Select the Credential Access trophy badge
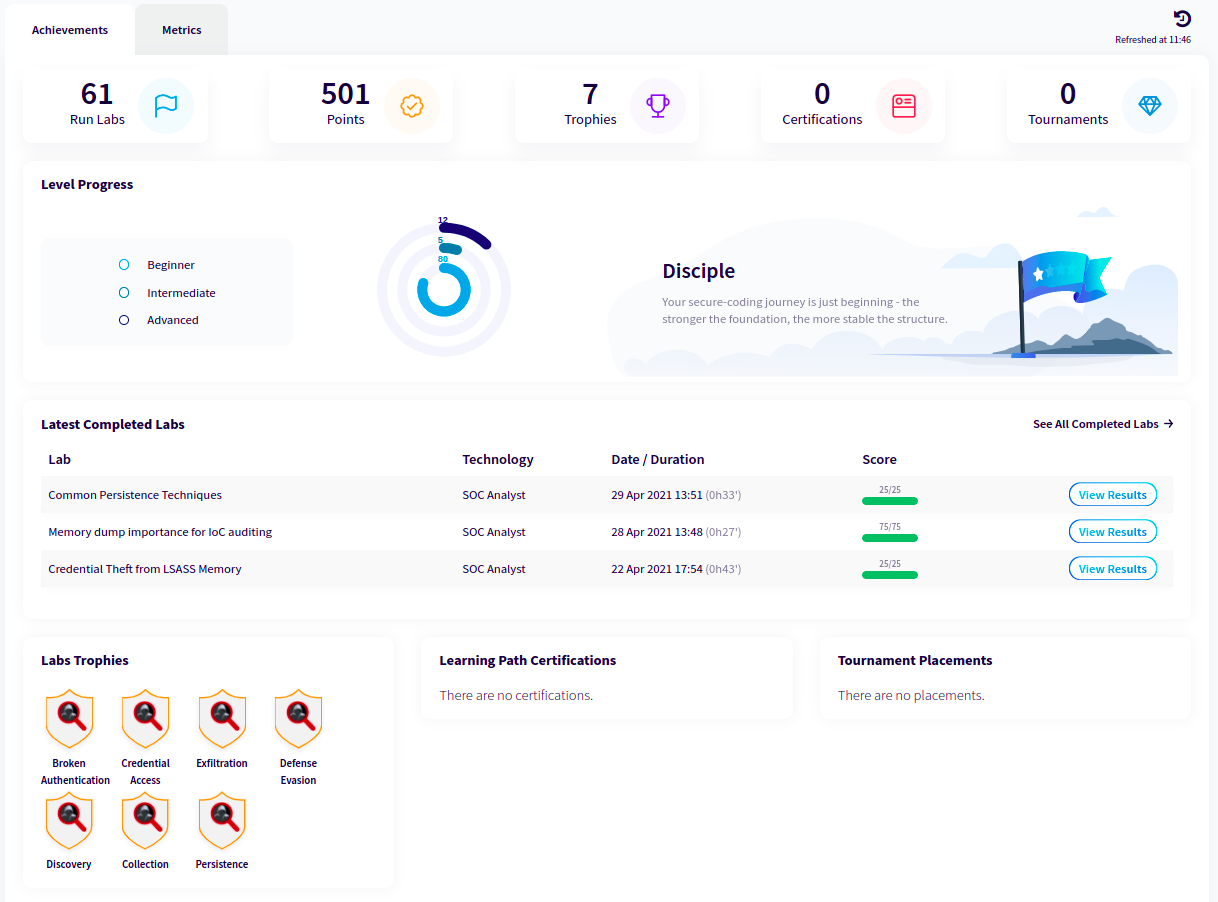Screen dimensions: 1218x902 point(145,719)
